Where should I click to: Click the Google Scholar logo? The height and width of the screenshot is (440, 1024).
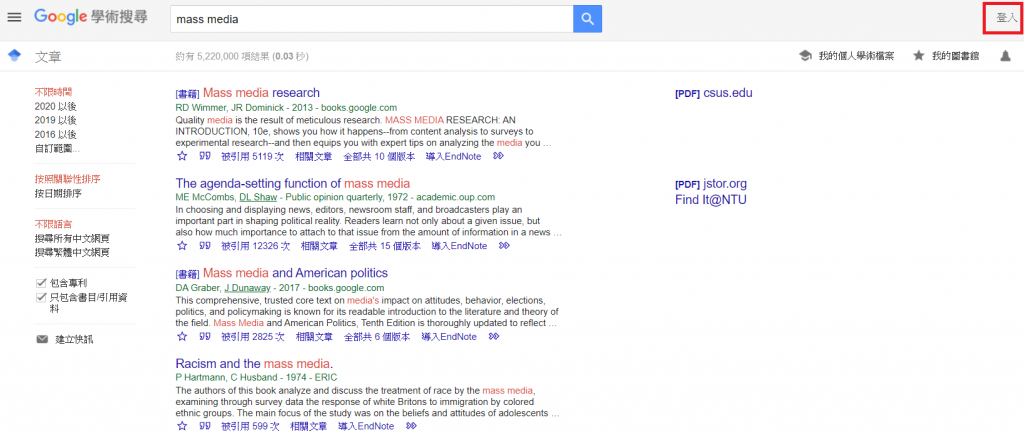[91, 18]
